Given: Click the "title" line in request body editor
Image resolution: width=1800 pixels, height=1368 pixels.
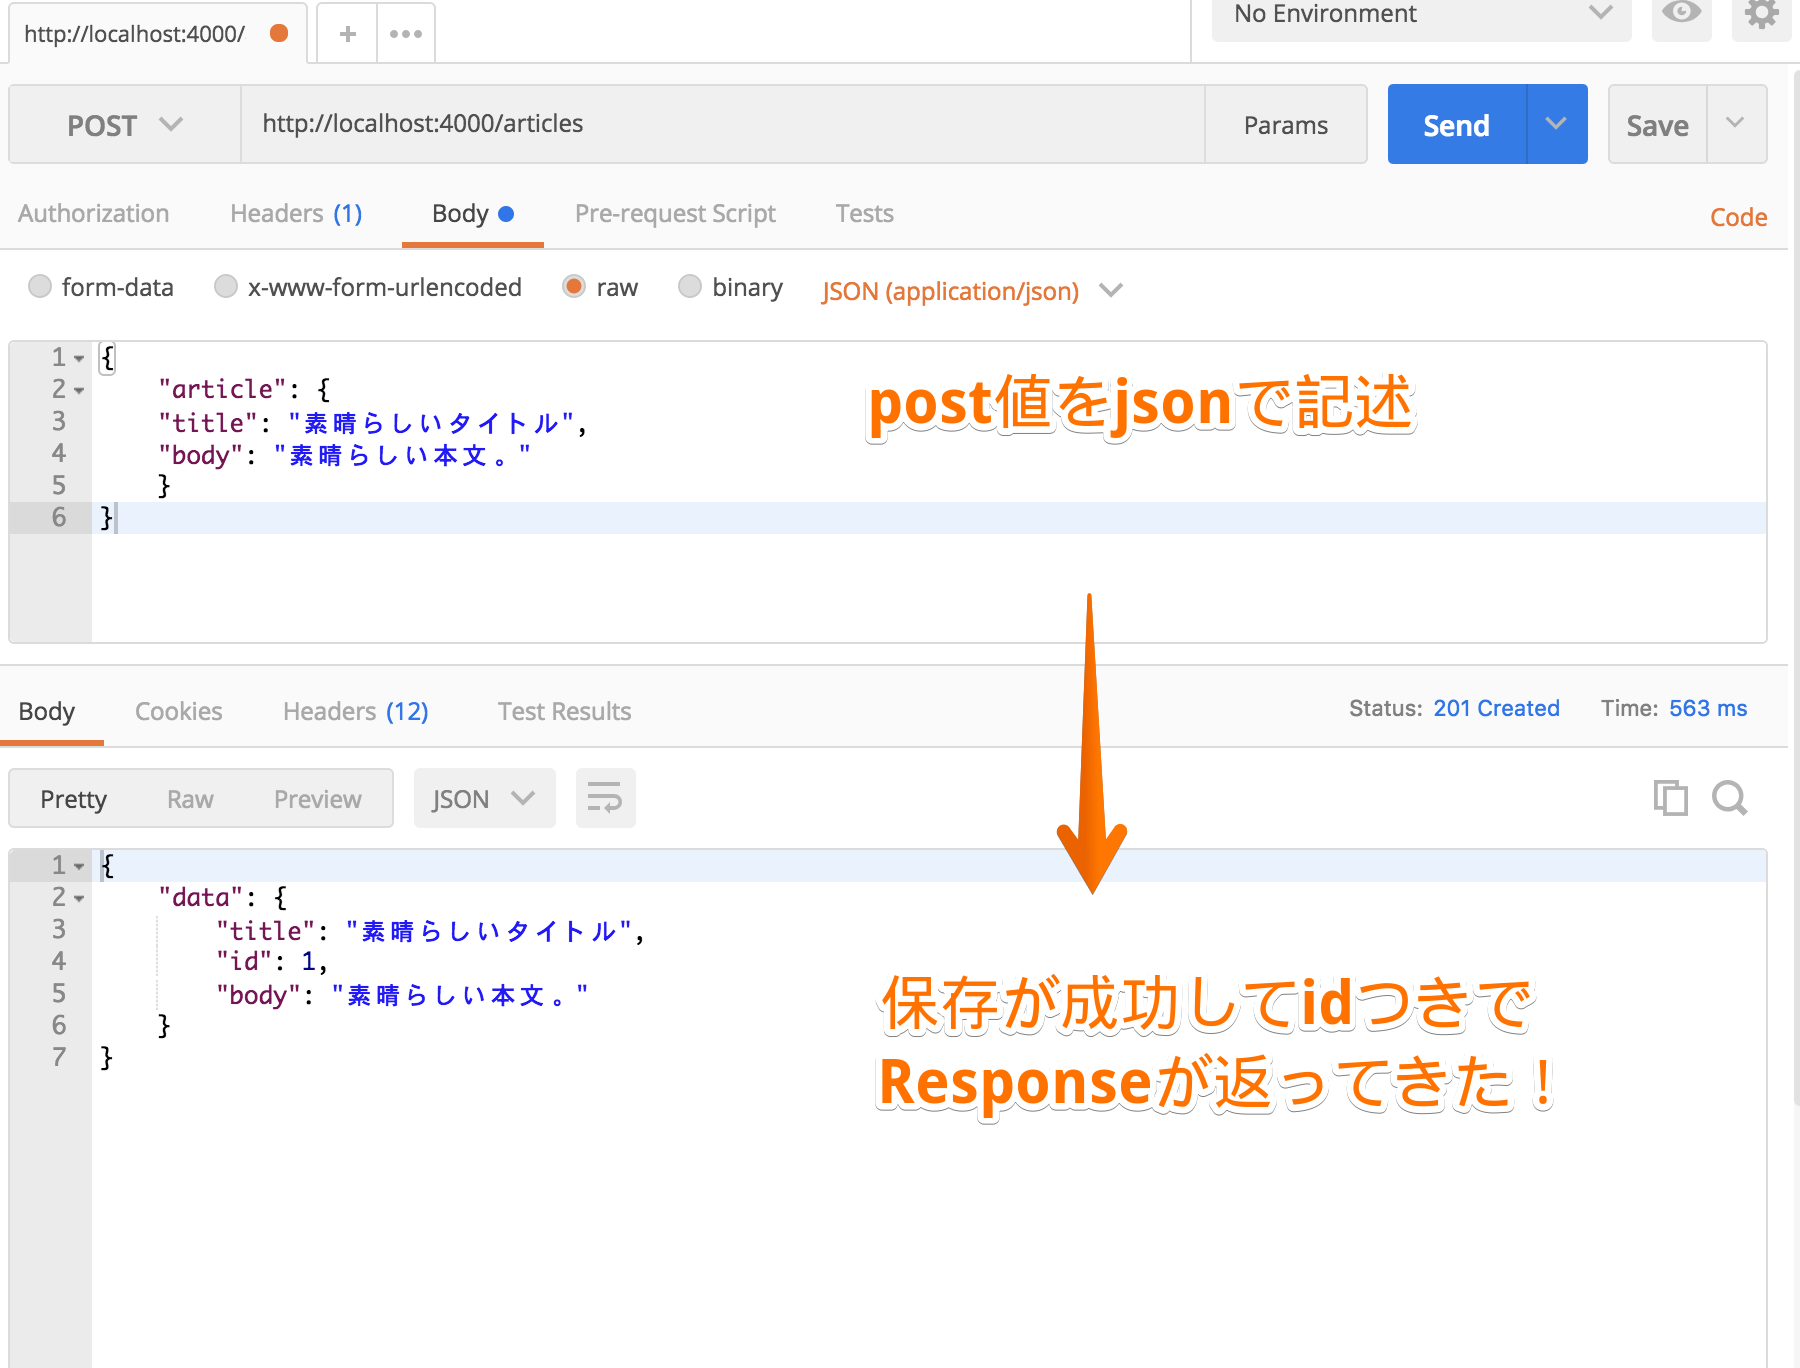Looking at the screenshot, I should pos(372,423).
